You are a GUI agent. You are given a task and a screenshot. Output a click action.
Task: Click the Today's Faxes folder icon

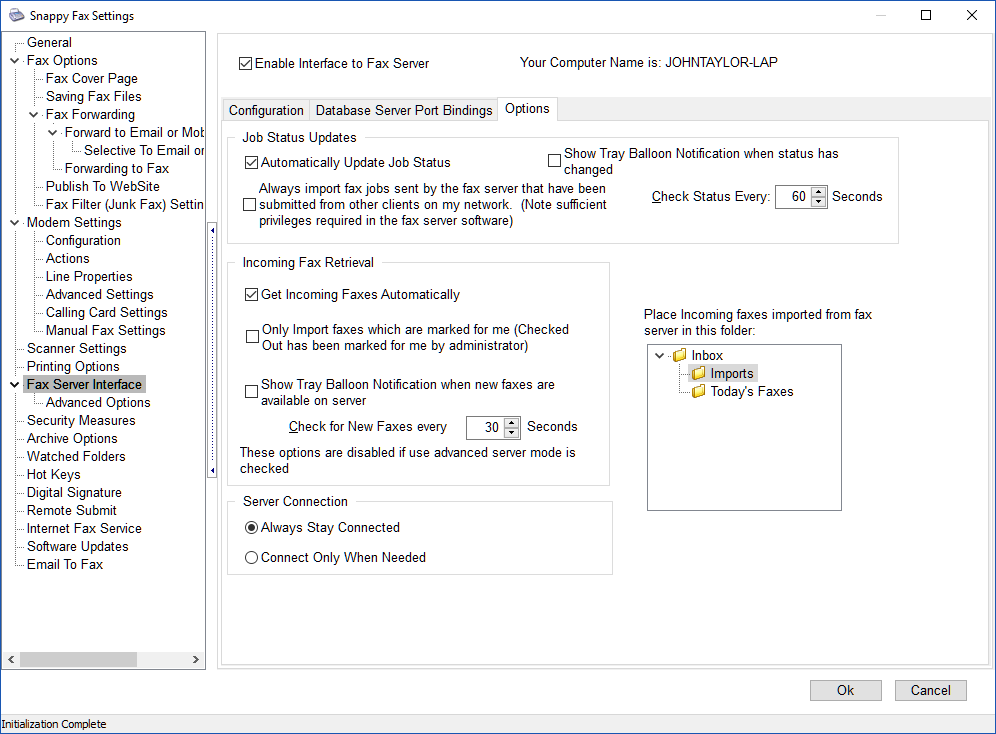[x=699, y=392]
